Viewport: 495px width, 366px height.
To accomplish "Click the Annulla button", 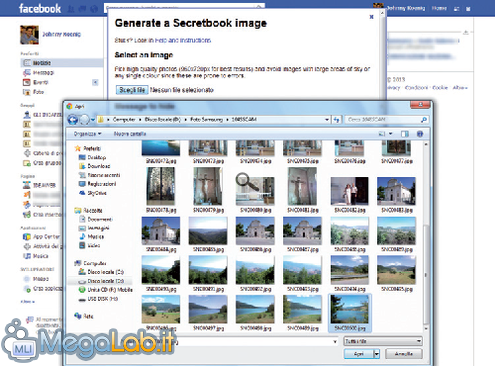I will (x=404, y=354).
